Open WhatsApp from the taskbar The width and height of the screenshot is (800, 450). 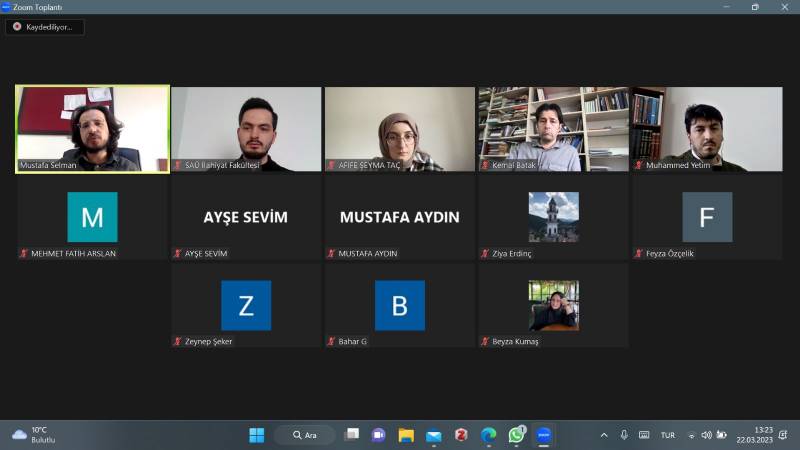tap(516, 435)
